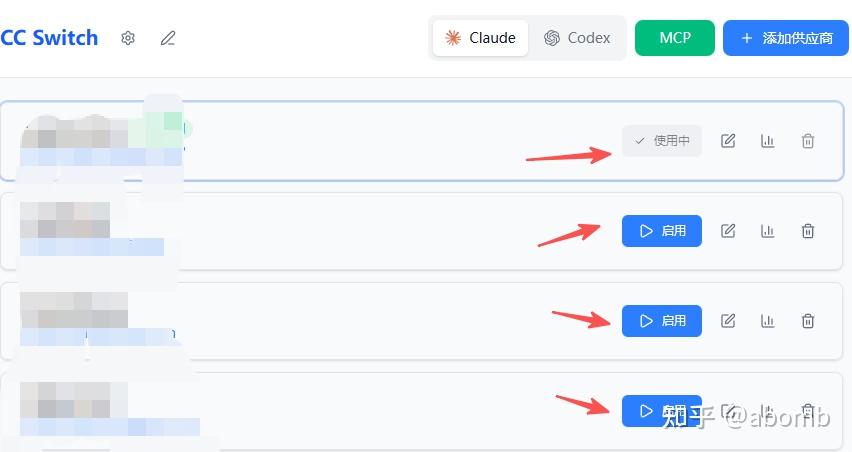Show usage chart for the third provider
The height and width of the screenshot is (452, 852).
[x=768, y=321]
